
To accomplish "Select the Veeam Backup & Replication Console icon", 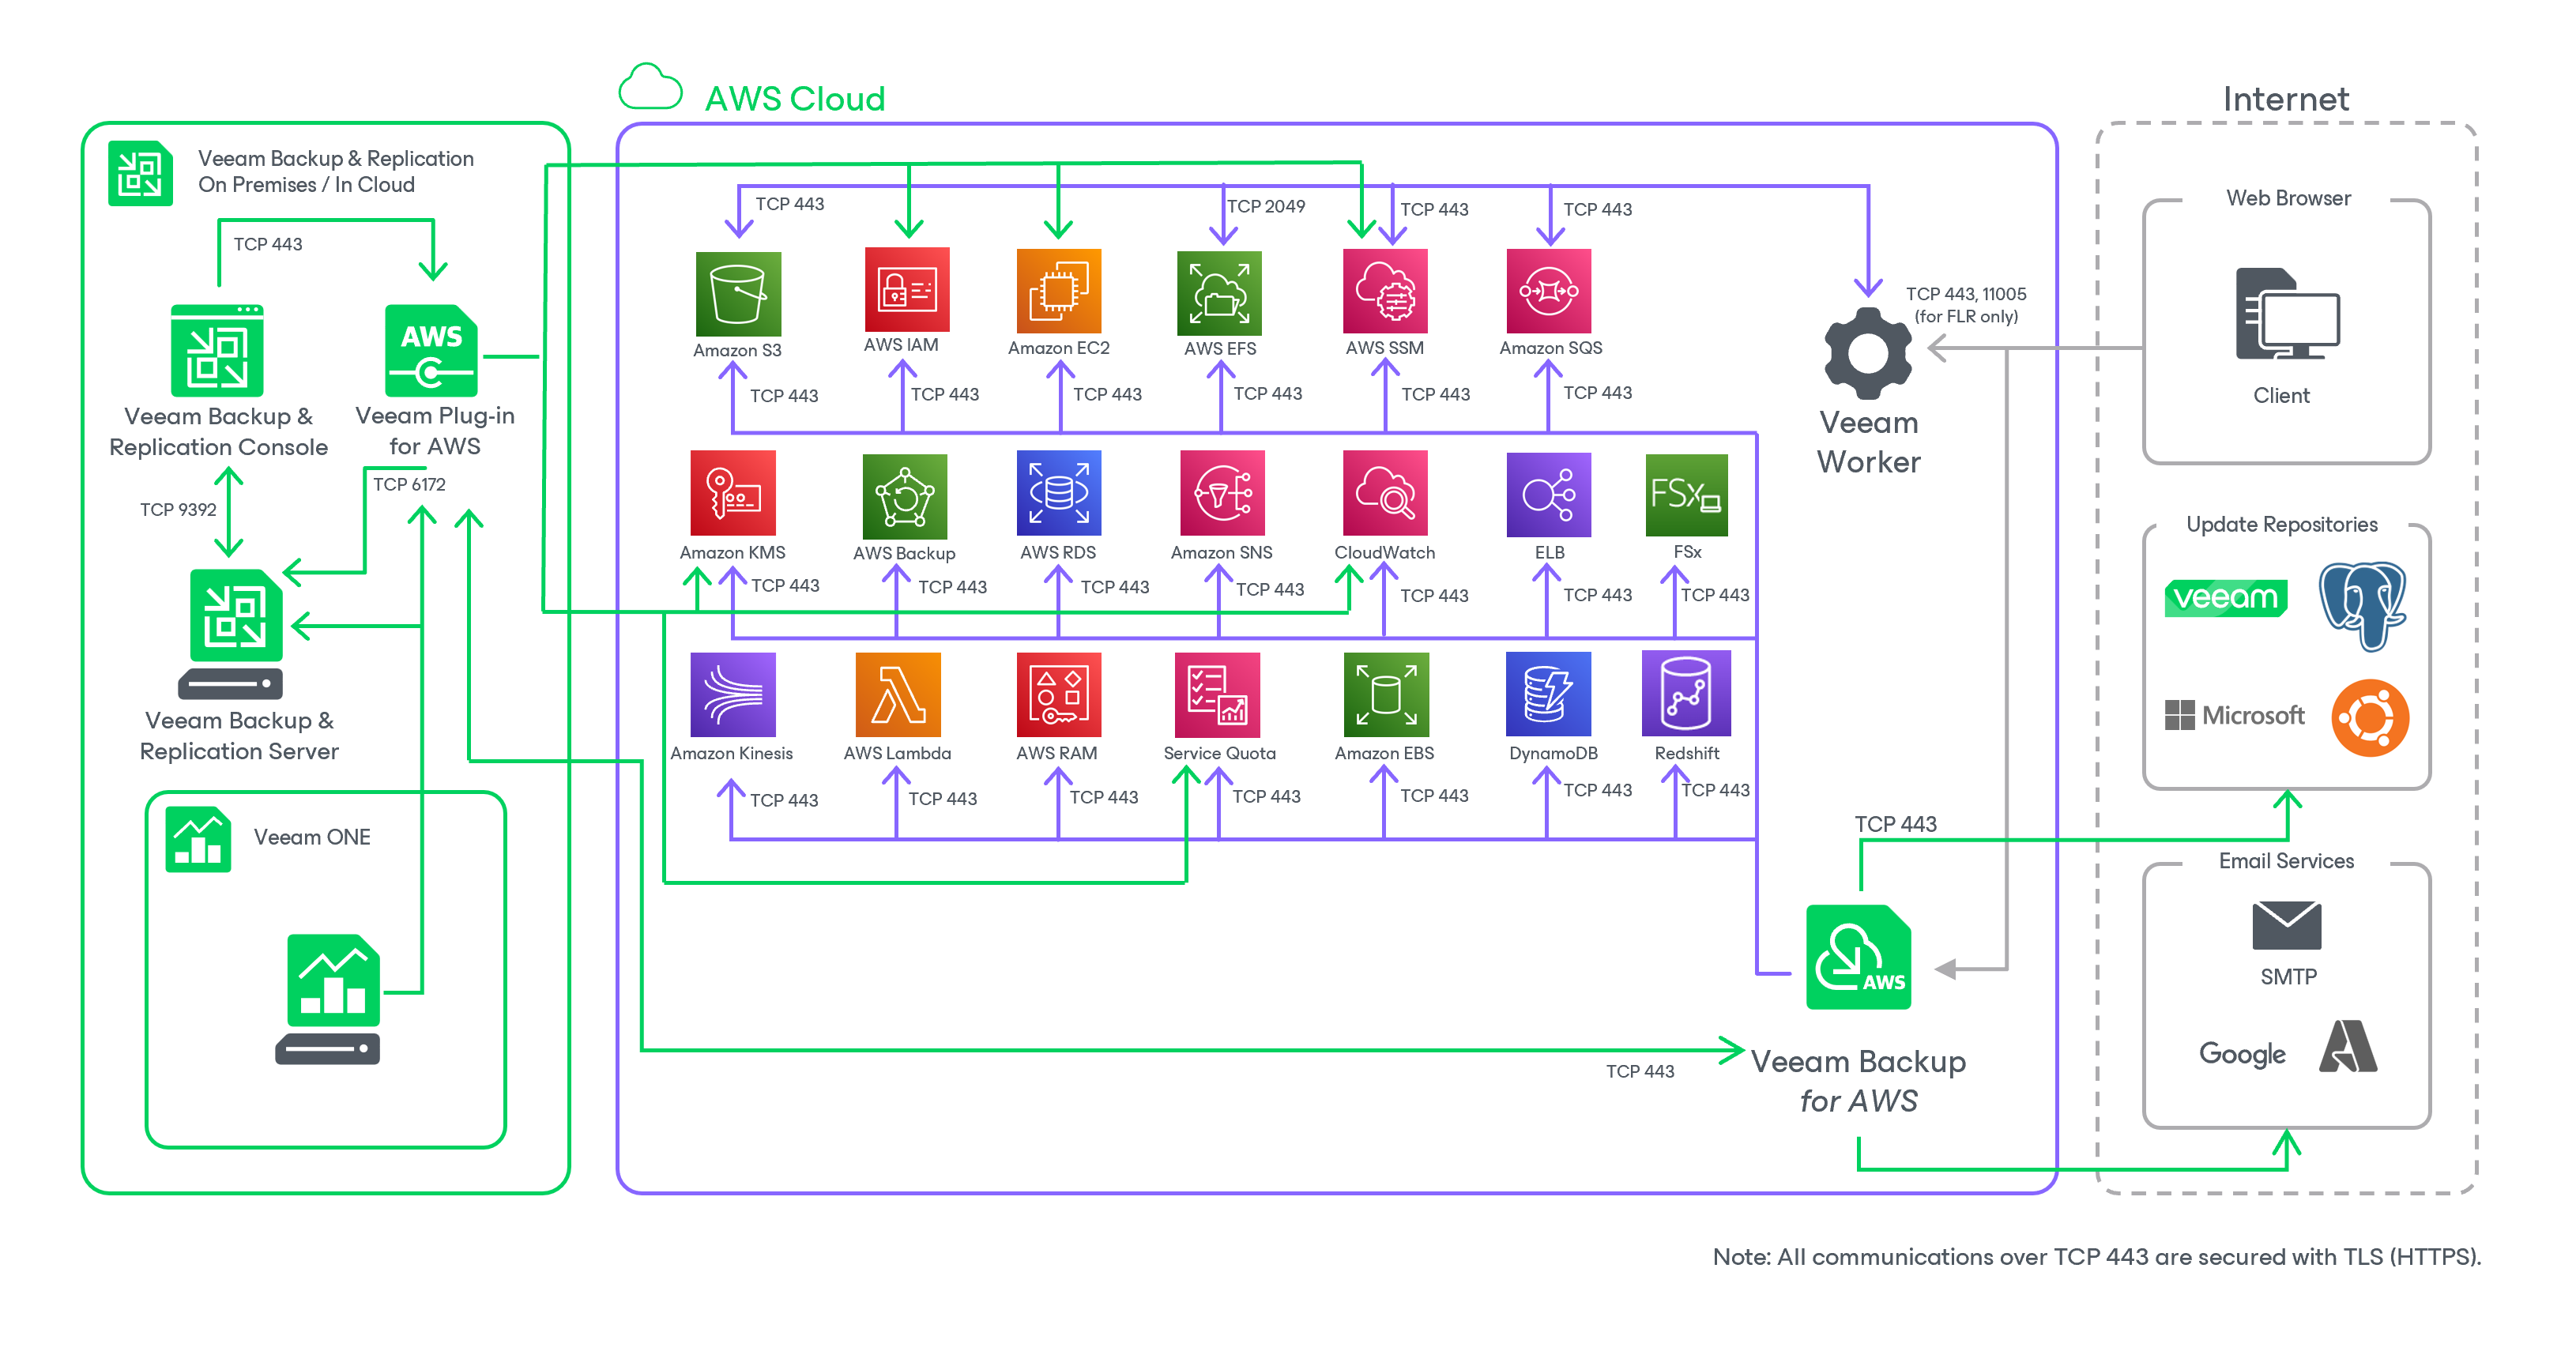I will coord(217,351).
